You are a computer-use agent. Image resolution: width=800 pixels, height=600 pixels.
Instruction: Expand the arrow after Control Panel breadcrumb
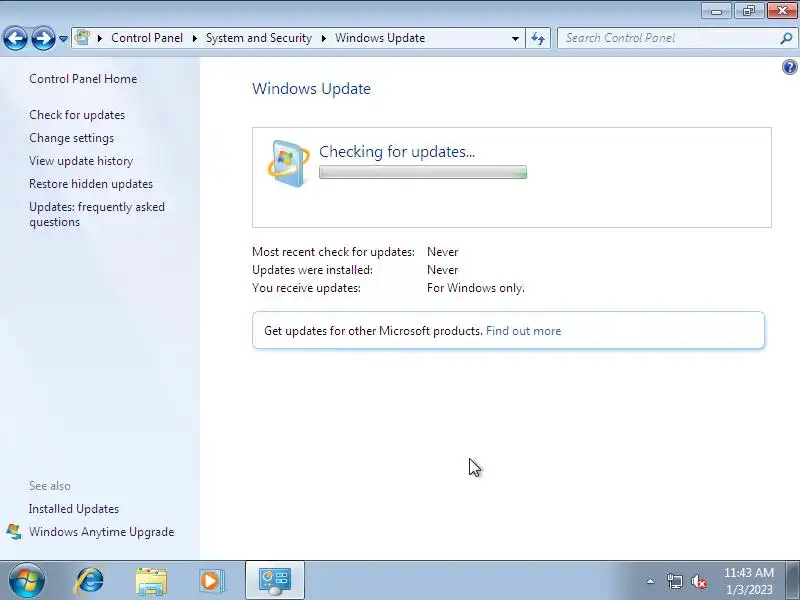click(x=194, y=38)
